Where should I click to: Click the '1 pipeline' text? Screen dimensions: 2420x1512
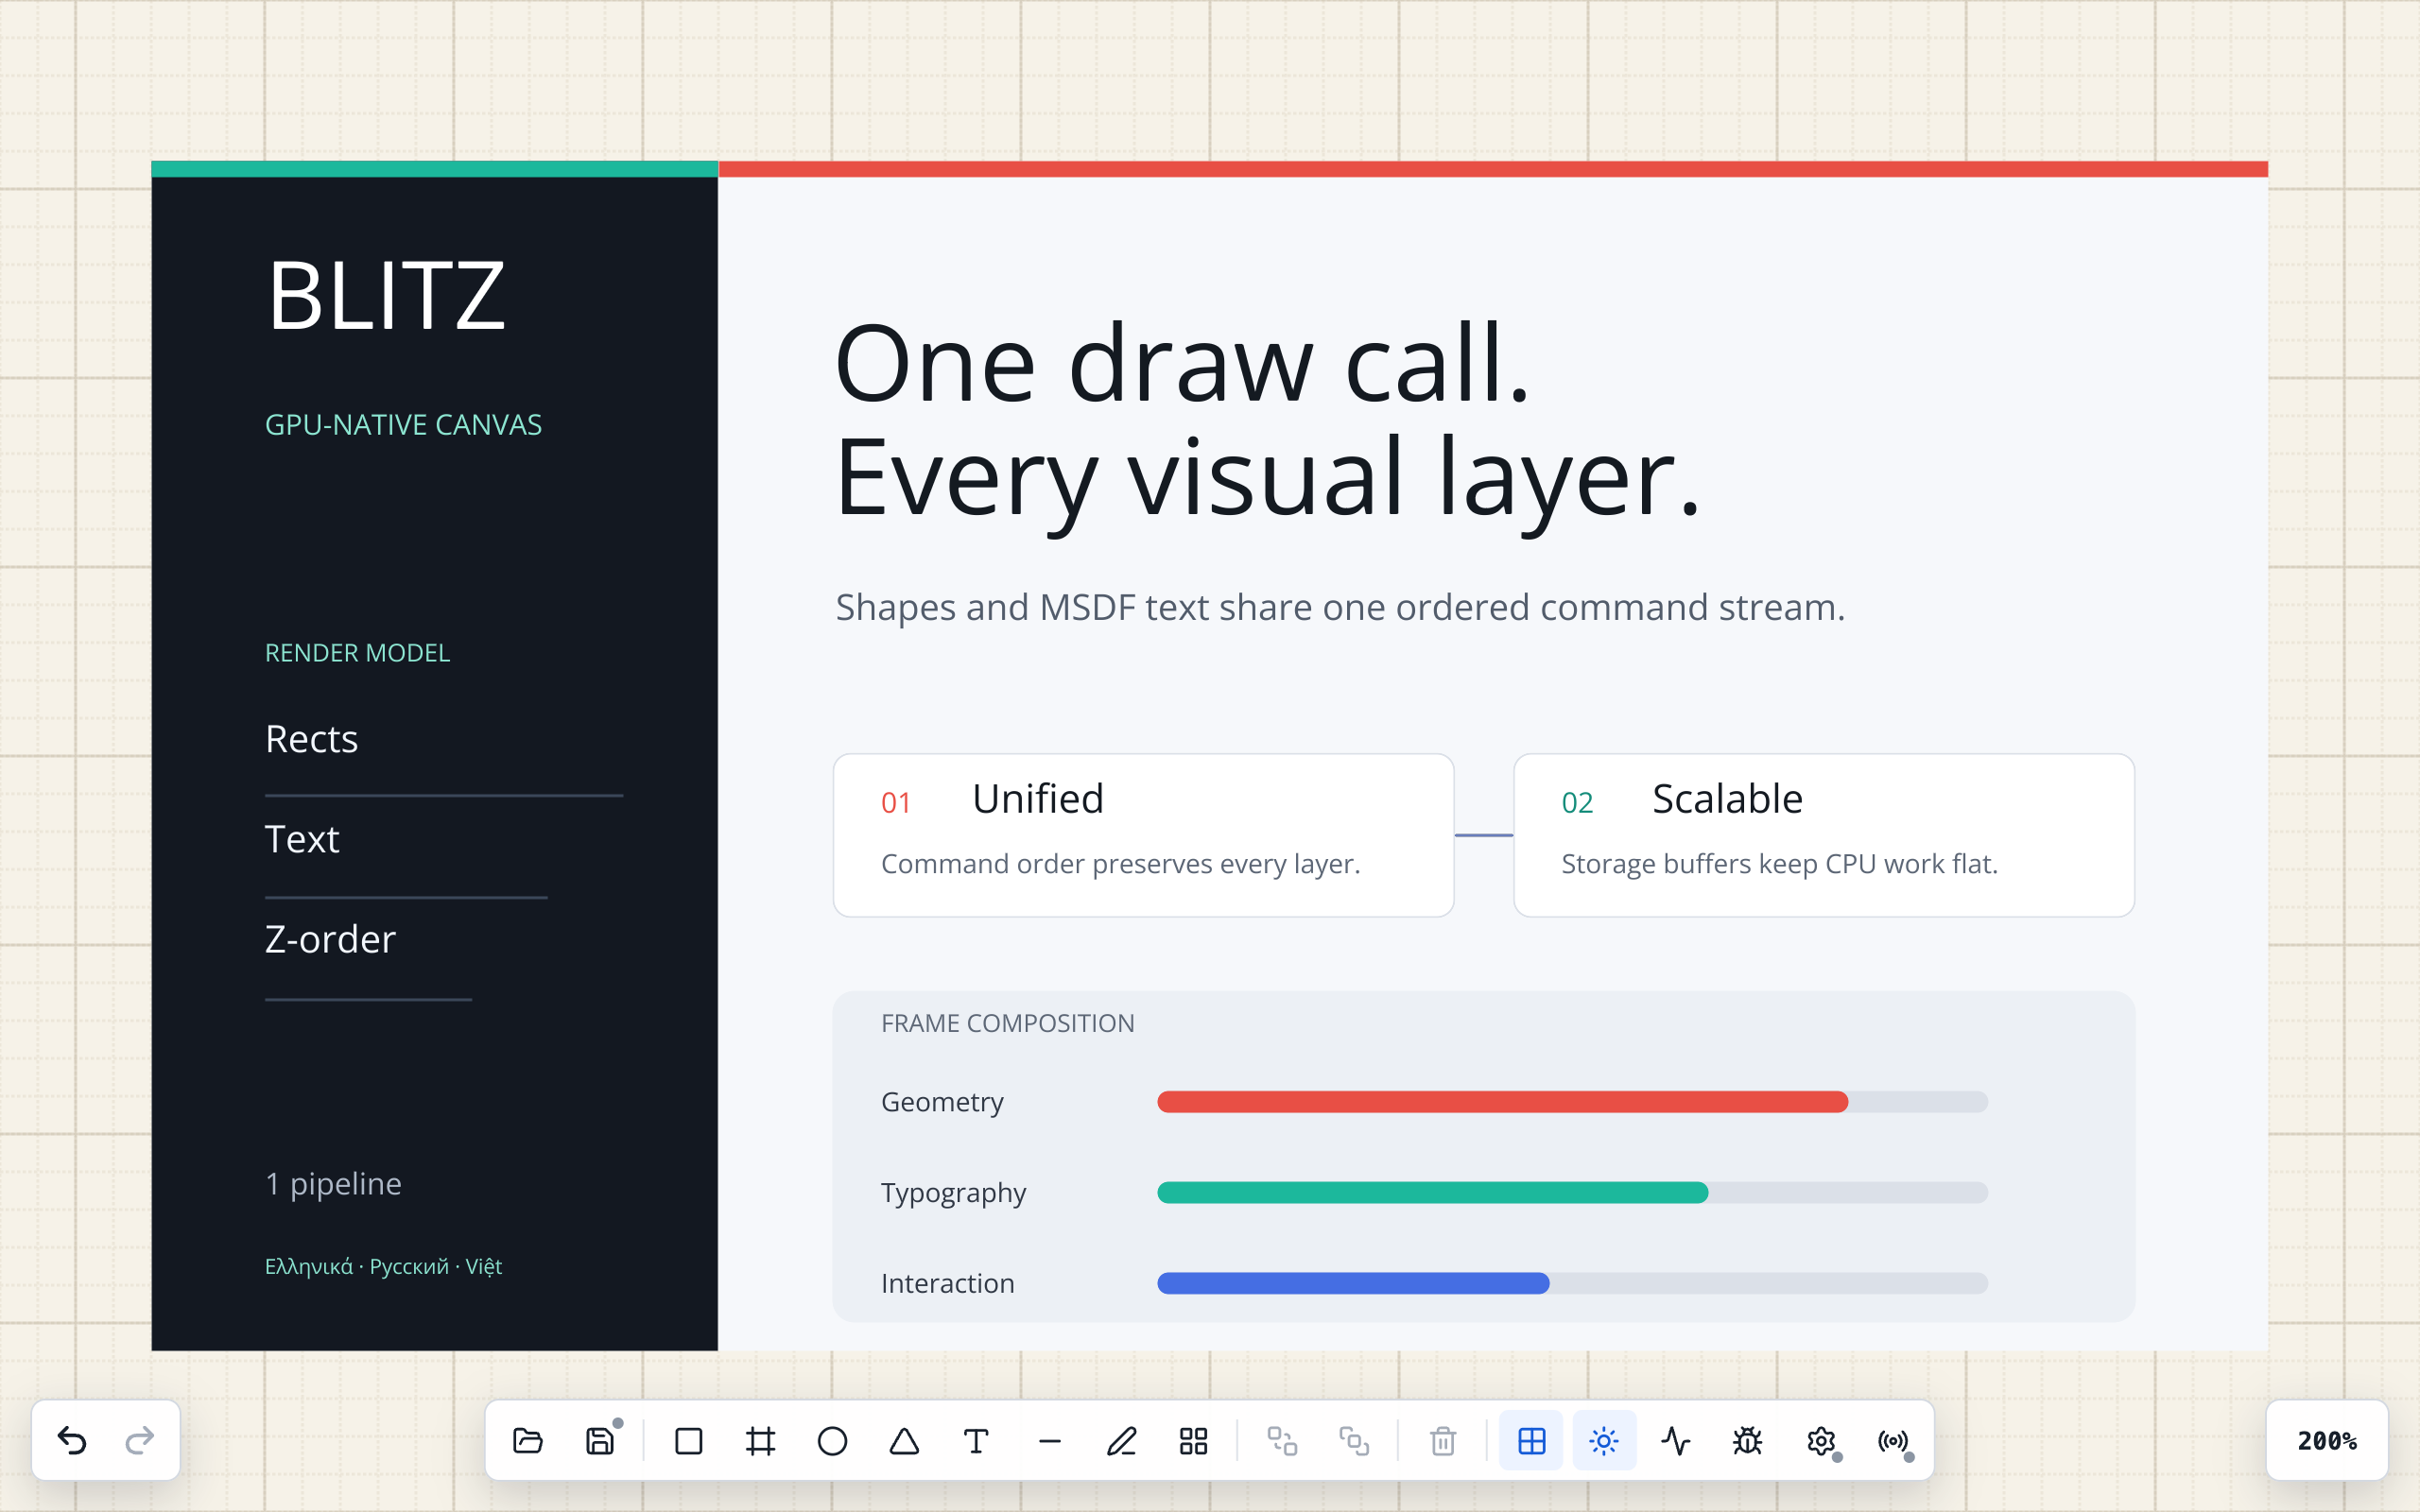(x=333, y=1184)
